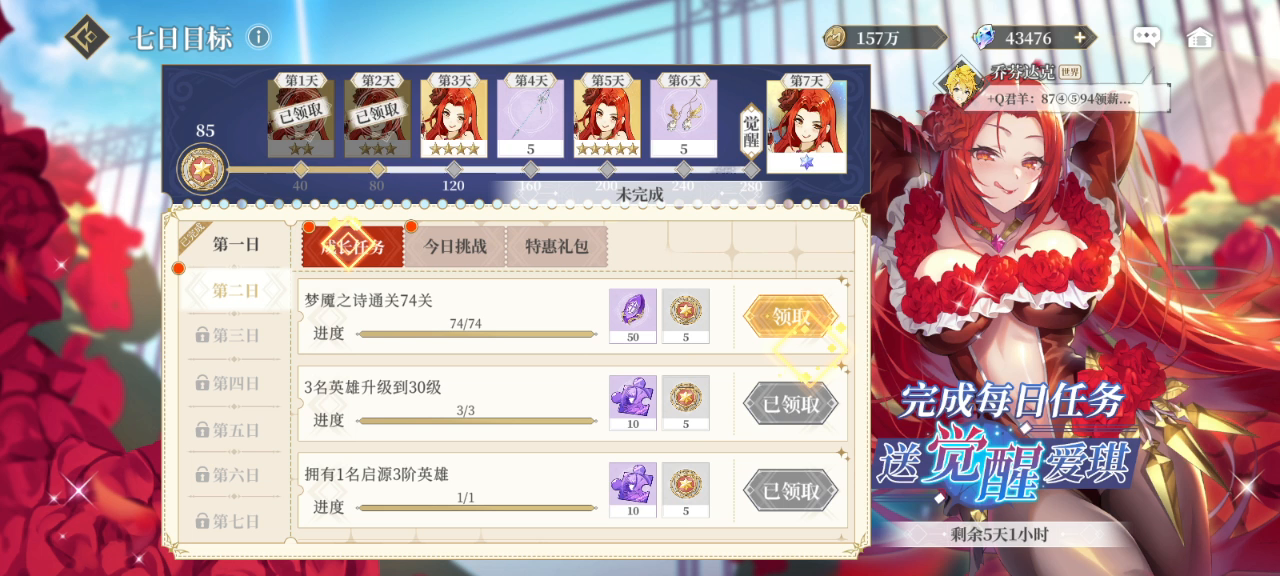This screenshot has height=576, width=1280.
Task: Click the info icon beside 七日目标
Action: [x=258, y=37]
